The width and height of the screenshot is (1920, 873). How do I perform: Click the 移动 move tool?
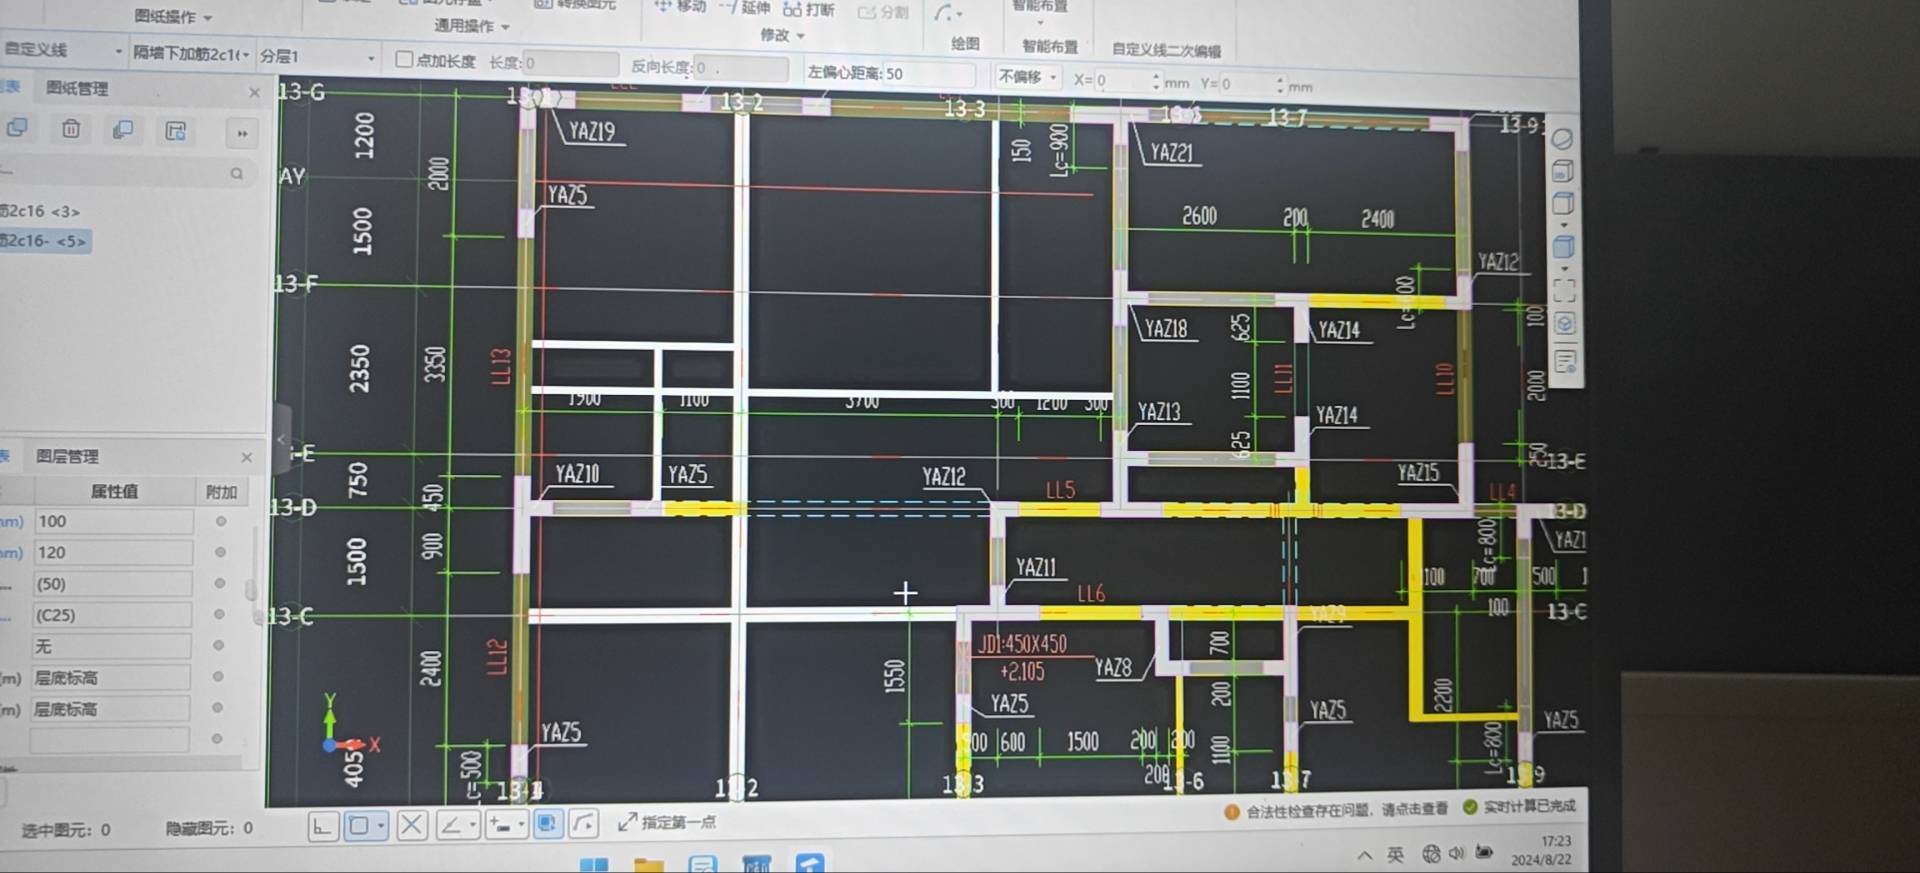pyautogui.click(x=681, y=6)
